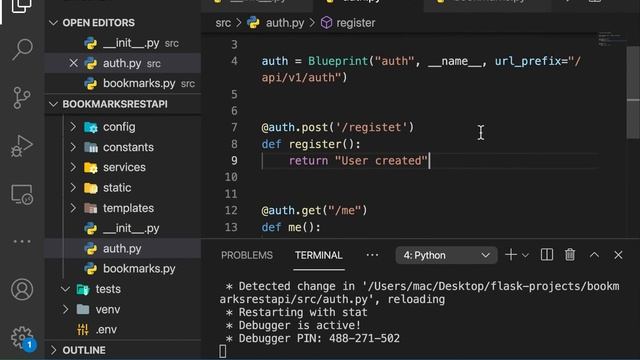This screenshot has height=360, width=640.
Task: Open the launch profile dropdown arrow
Action: click(525, 256)
